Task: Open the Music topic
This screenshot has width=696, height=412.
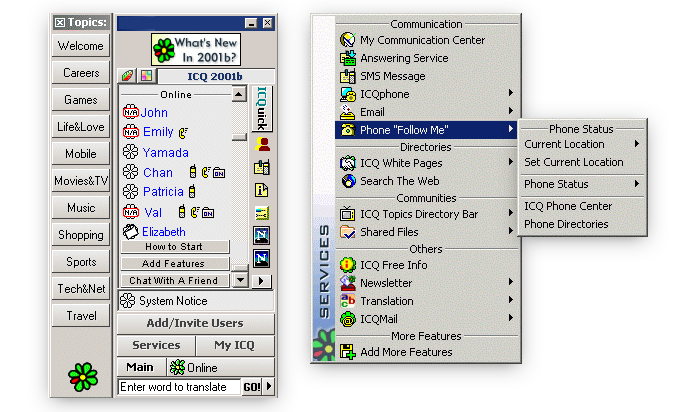Action: [80, 208]
